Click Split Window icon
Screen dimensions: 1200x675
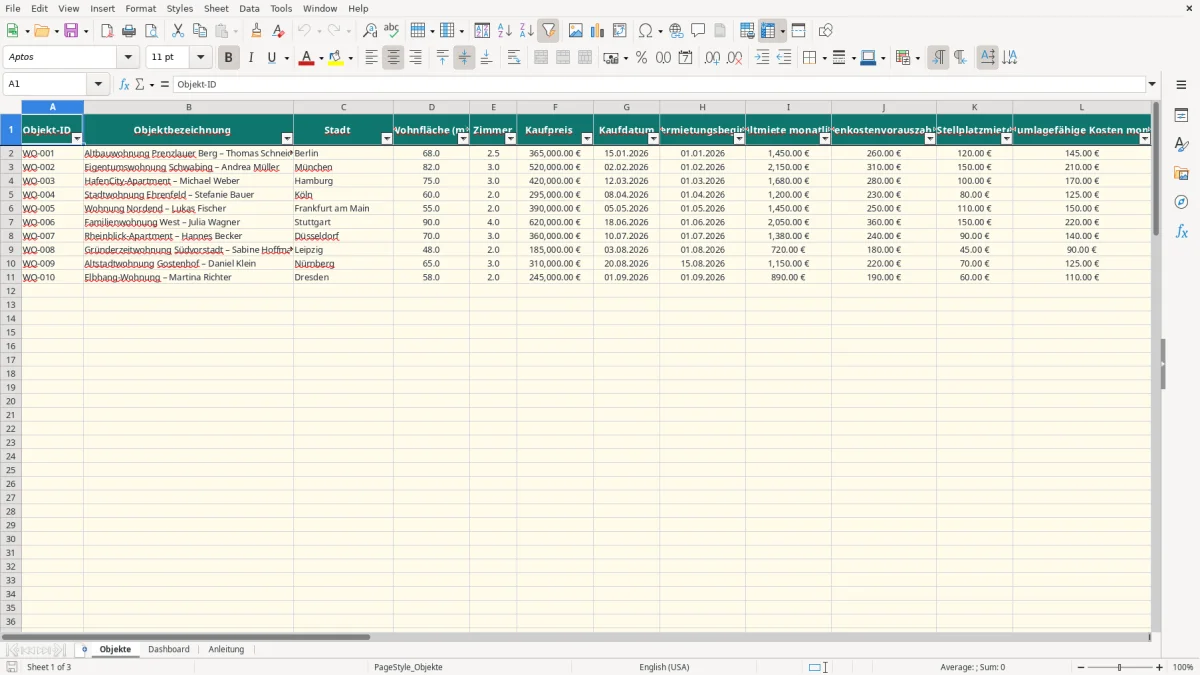[x=798, y=31]
